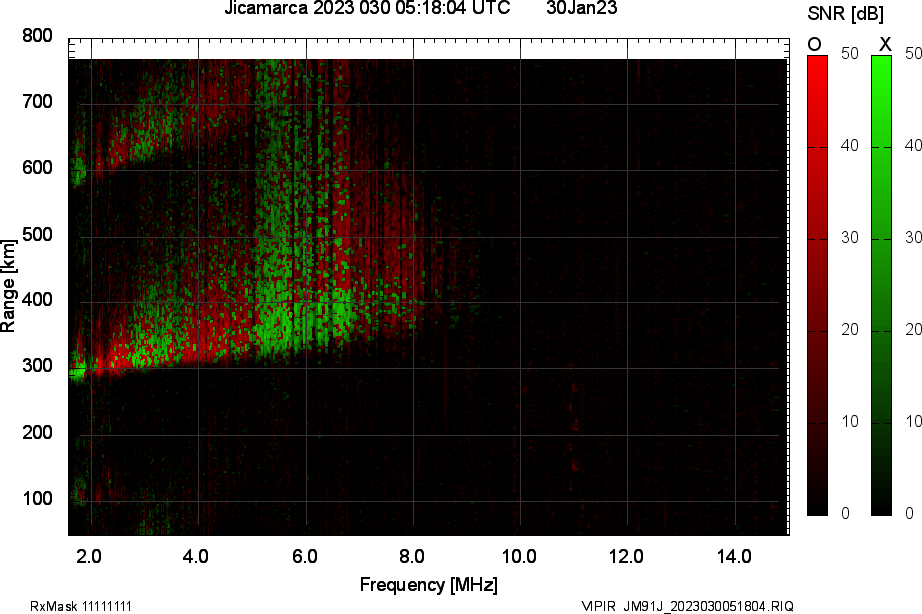
Task: Click the 14.0 frequency axis tick label
Action: [734, 556]
